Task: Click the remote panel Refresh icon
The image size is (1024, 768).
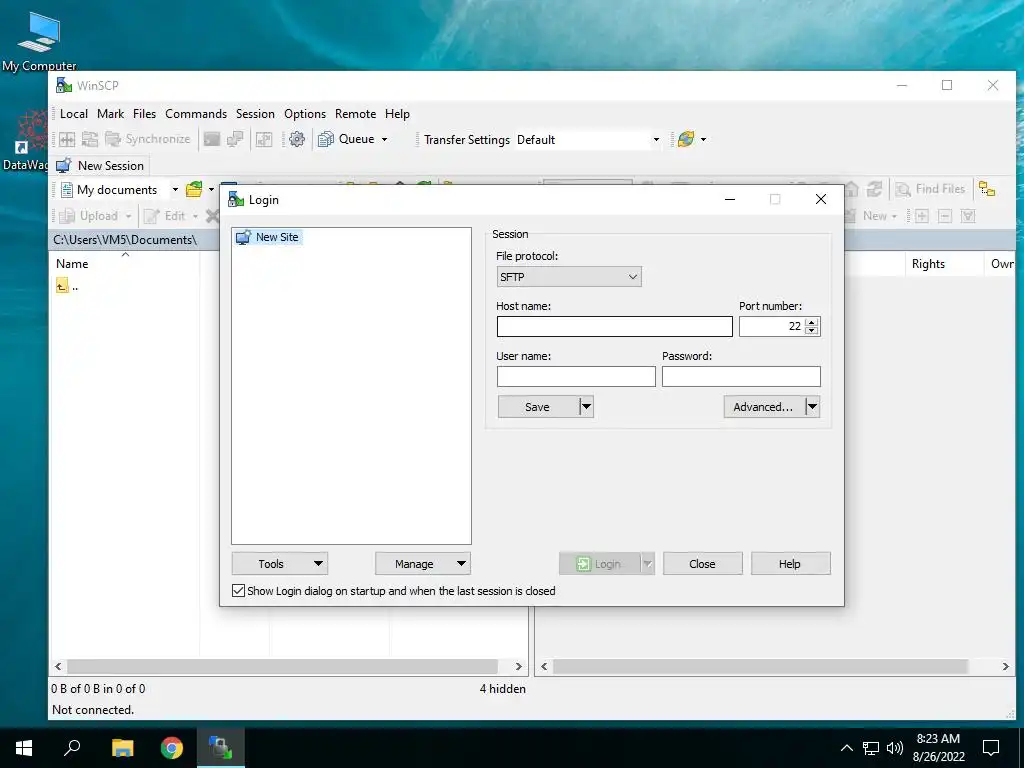Action: (874, 189)
